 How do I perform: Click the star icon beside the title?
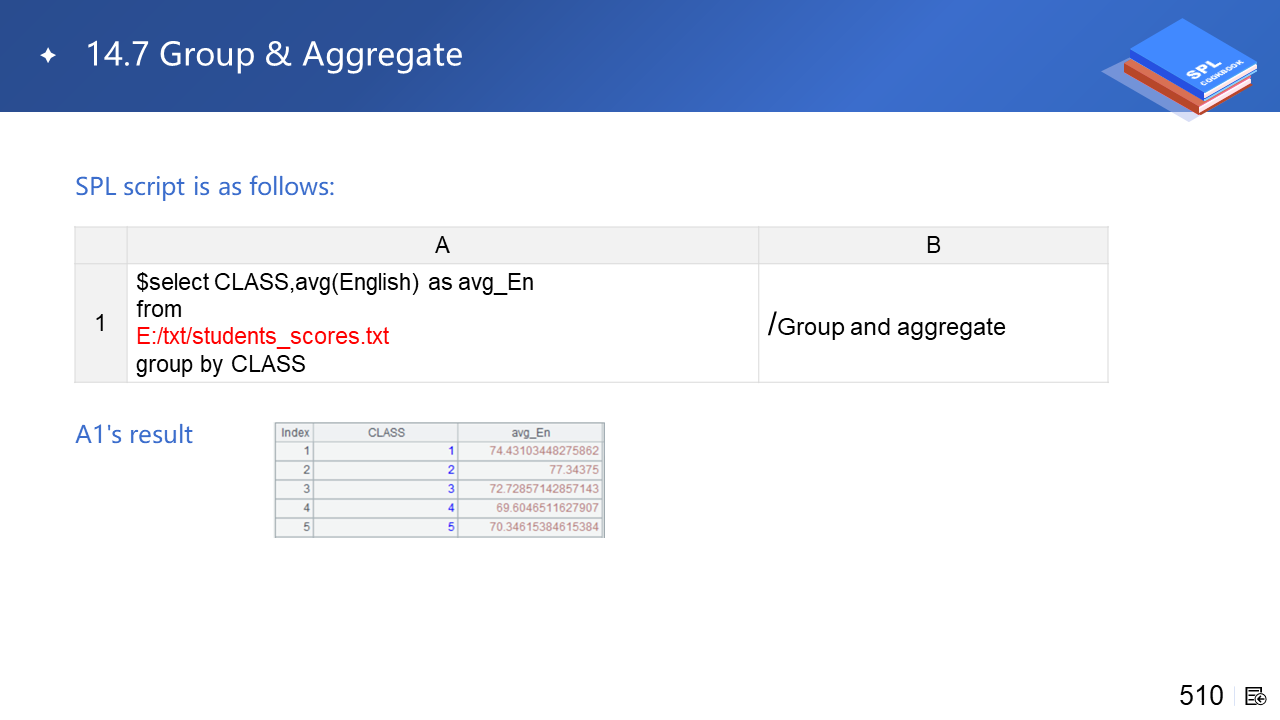(47, 56)
